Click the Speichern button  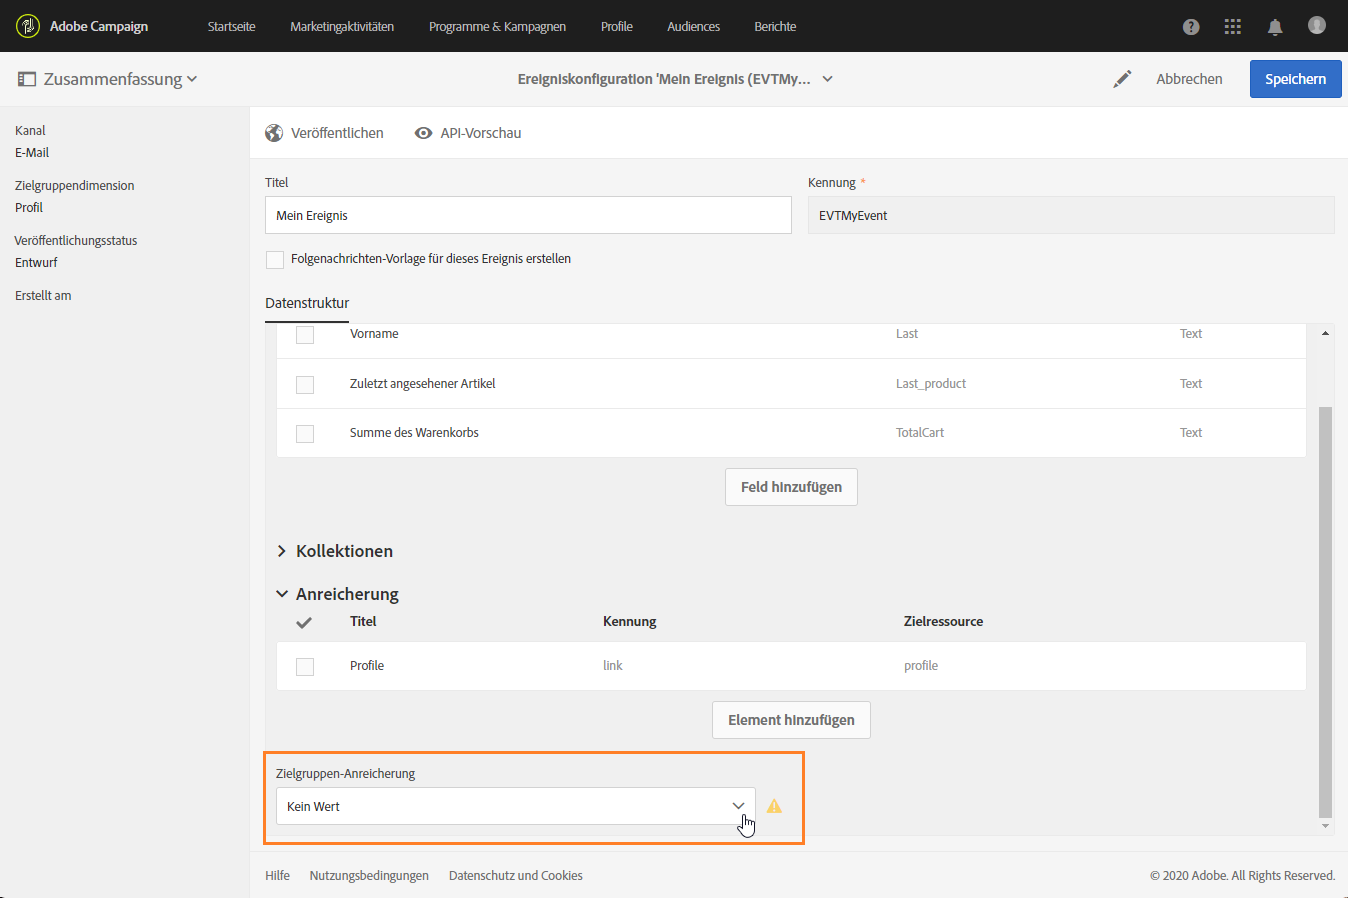tap(1295, 79)
